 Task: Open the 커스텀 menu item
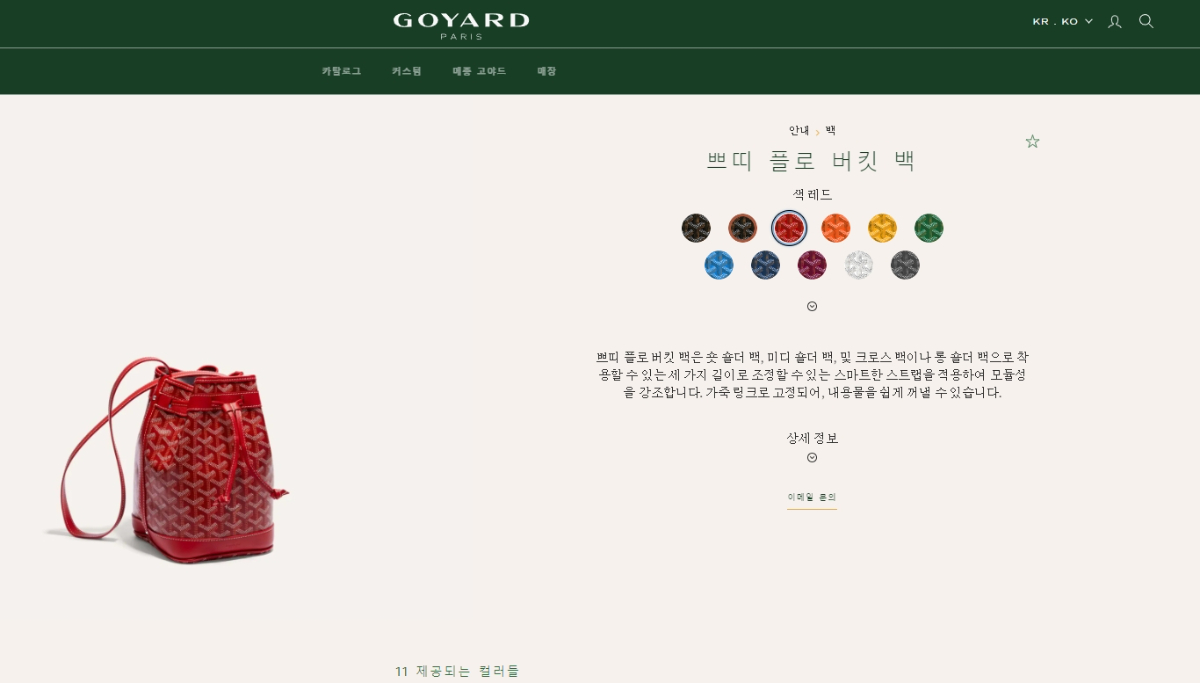(406, 71)
